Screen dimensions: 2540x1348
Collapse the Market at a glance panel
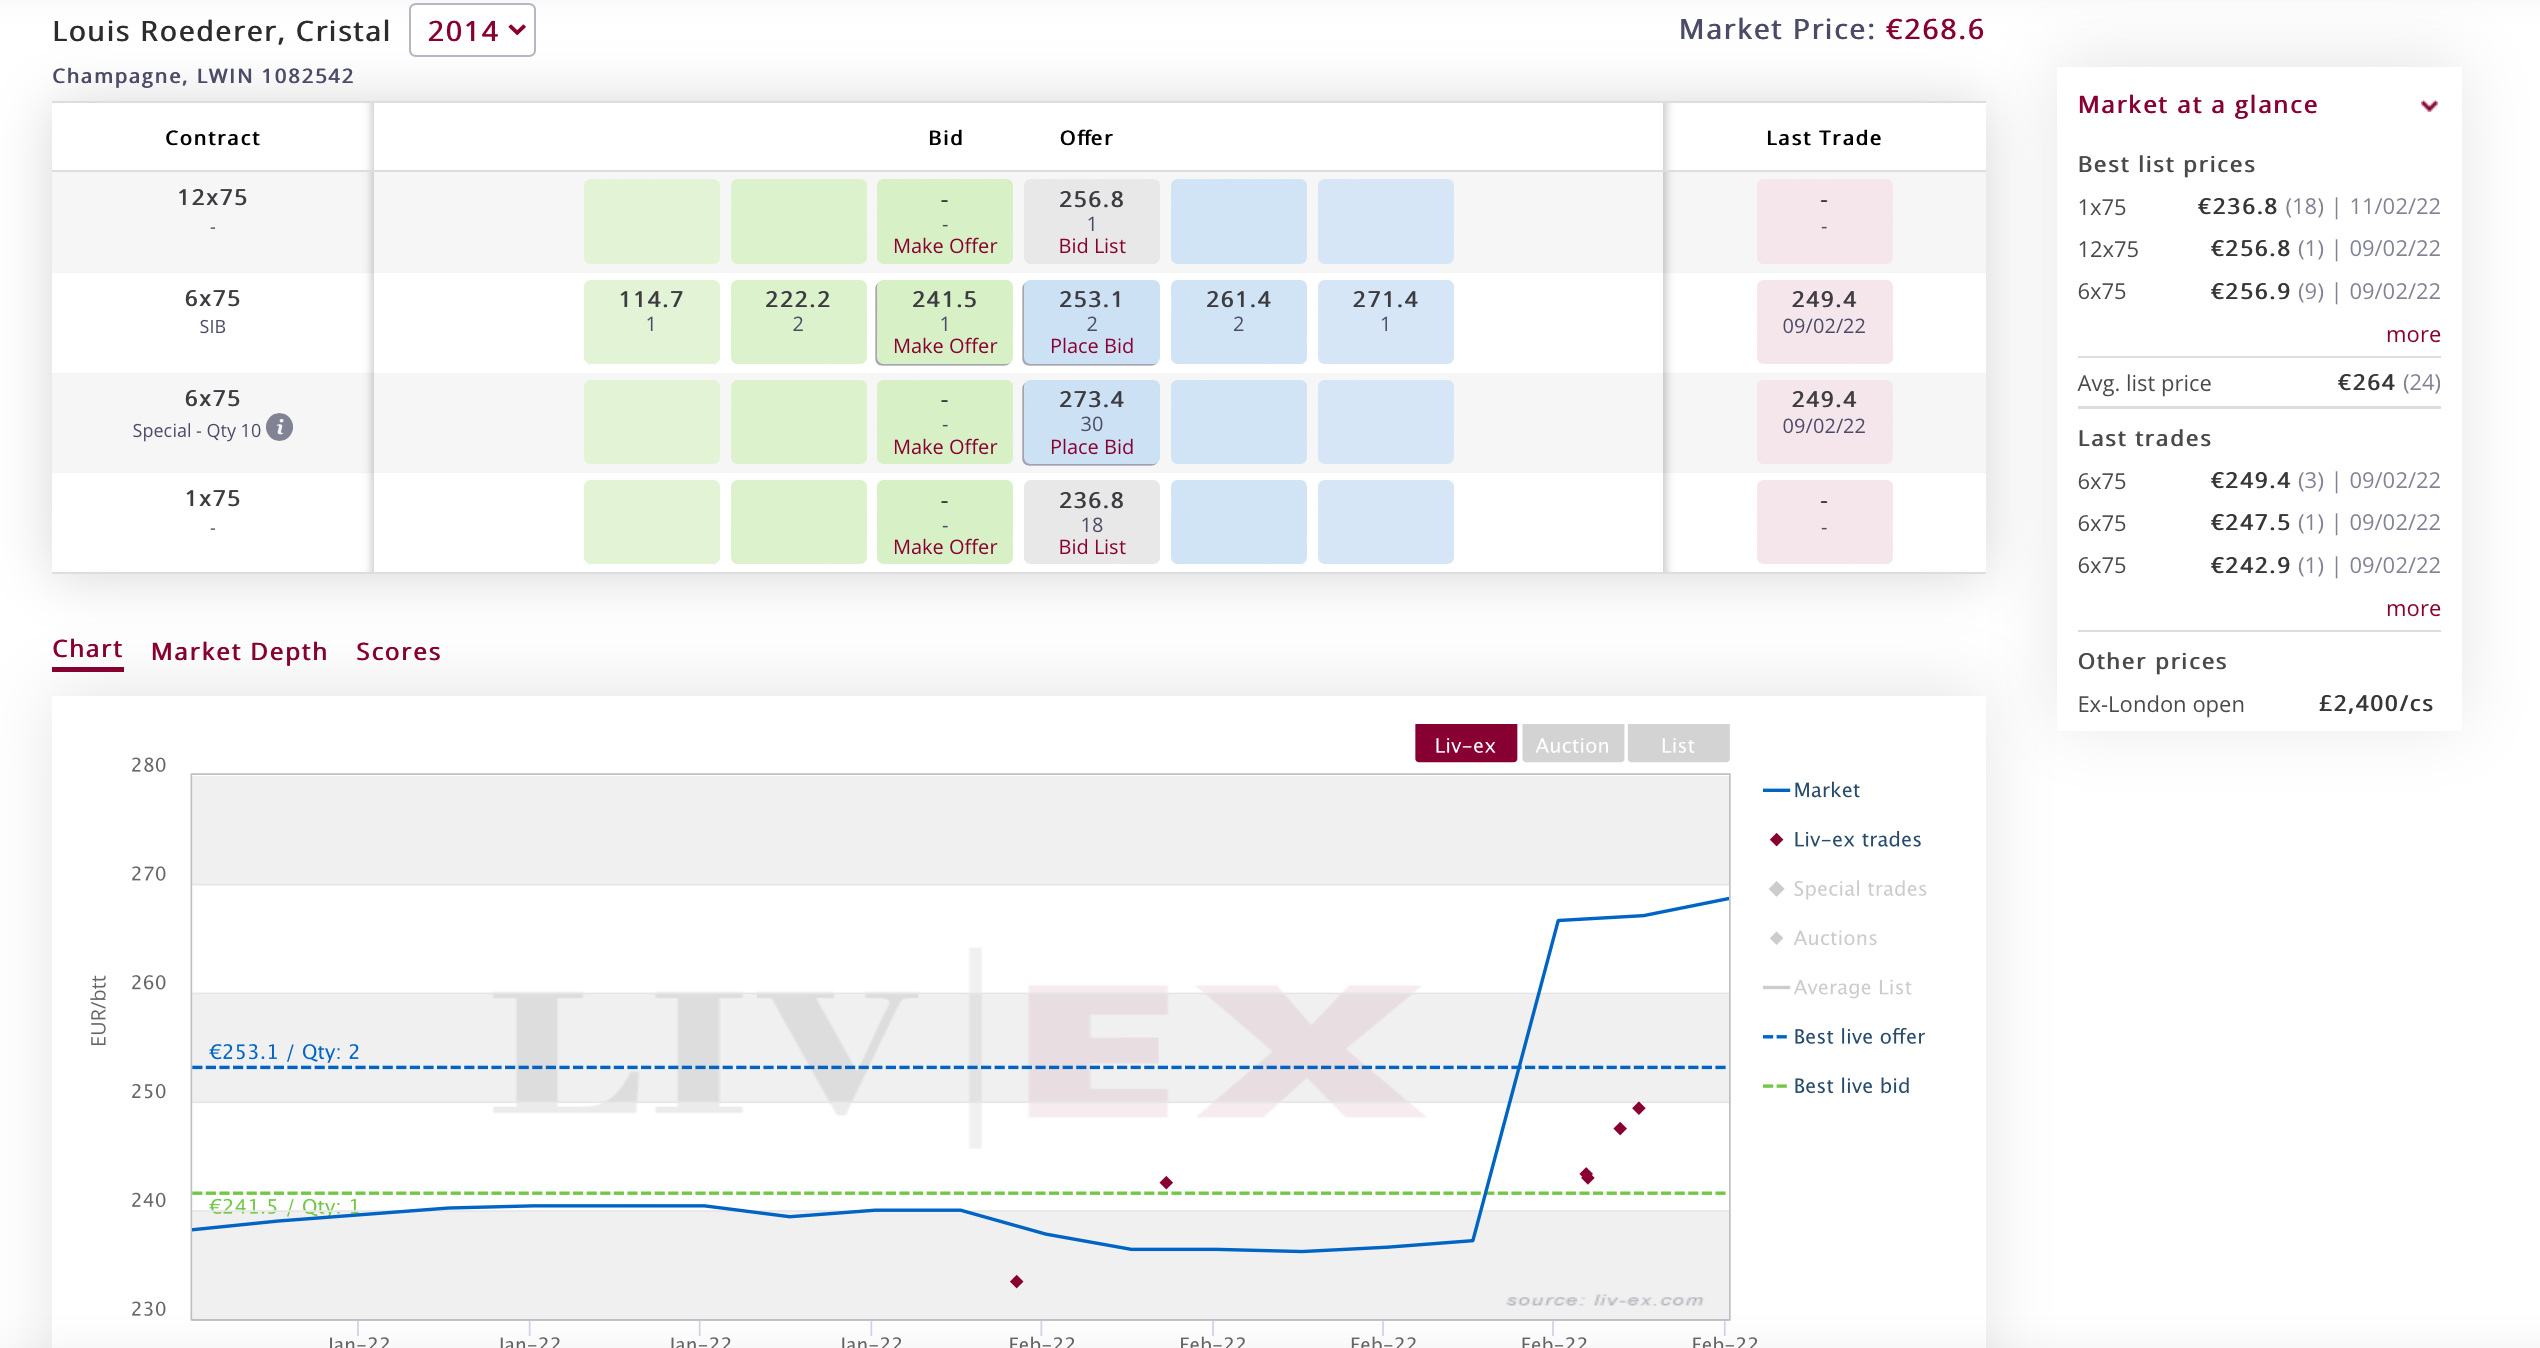click(x=2429, y=105)
